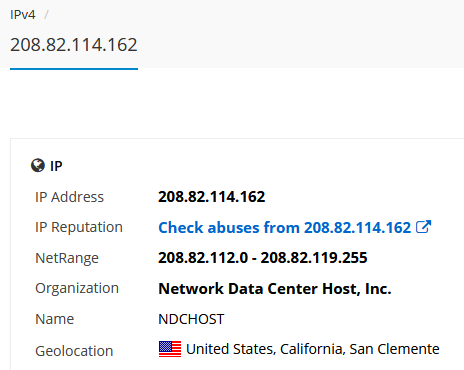Select the bold IP address value 208.82.114.162

212,197
